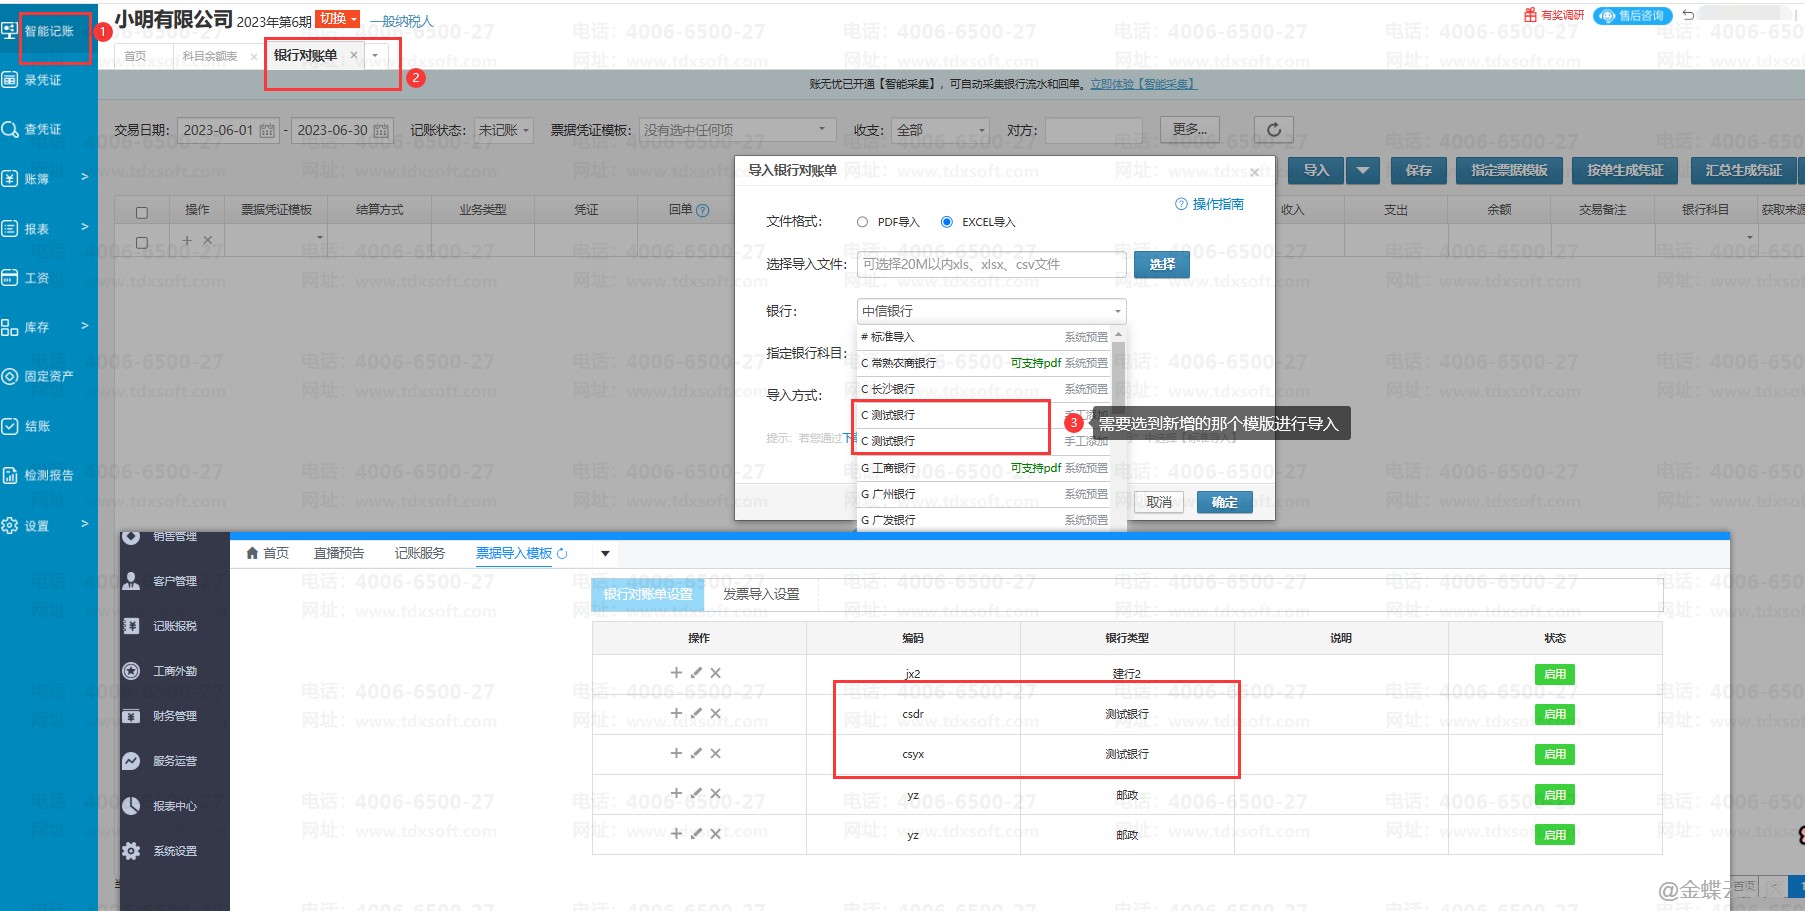Open the 检测报告 sidebar icon

11,475
